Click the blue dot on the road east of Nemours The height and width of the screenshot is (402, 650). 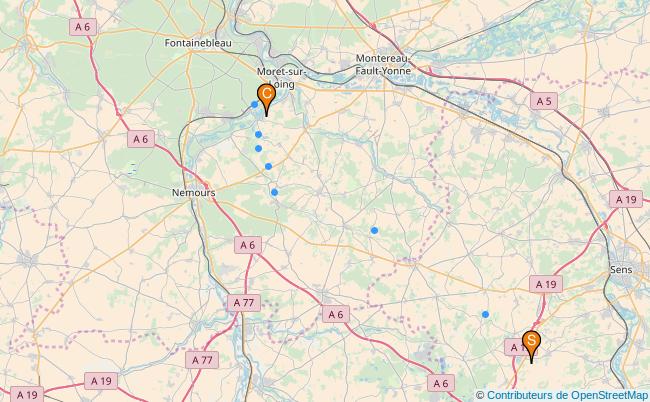(268, 166)
